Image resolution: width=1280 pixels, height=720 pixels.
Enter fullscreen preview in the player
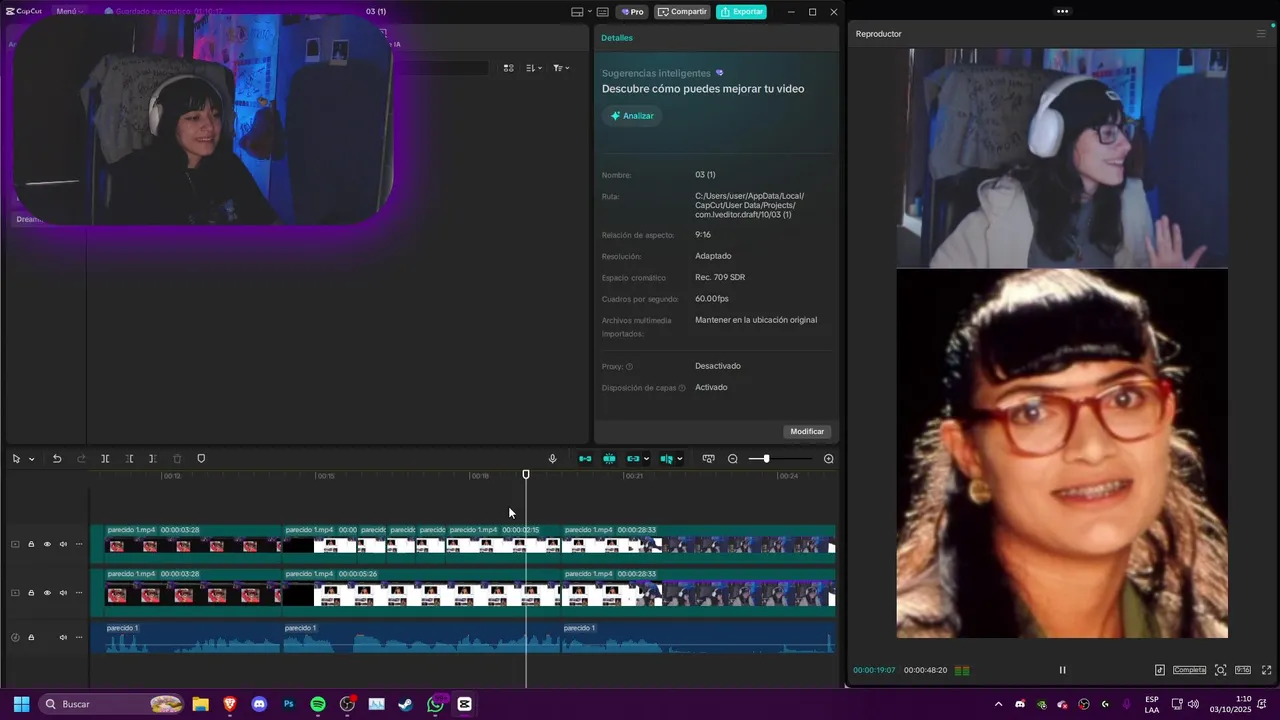[x=1266, y=670]
